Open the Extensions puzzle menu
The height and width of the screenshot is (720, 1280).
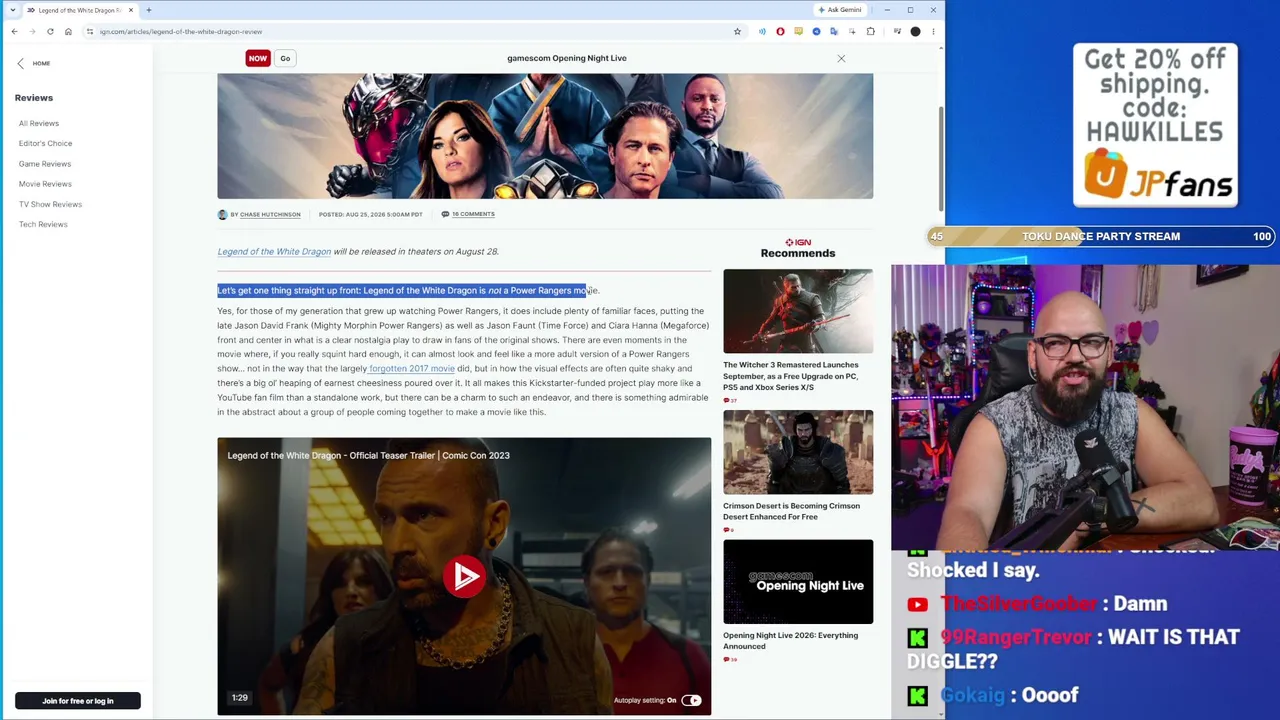point(870,31)
